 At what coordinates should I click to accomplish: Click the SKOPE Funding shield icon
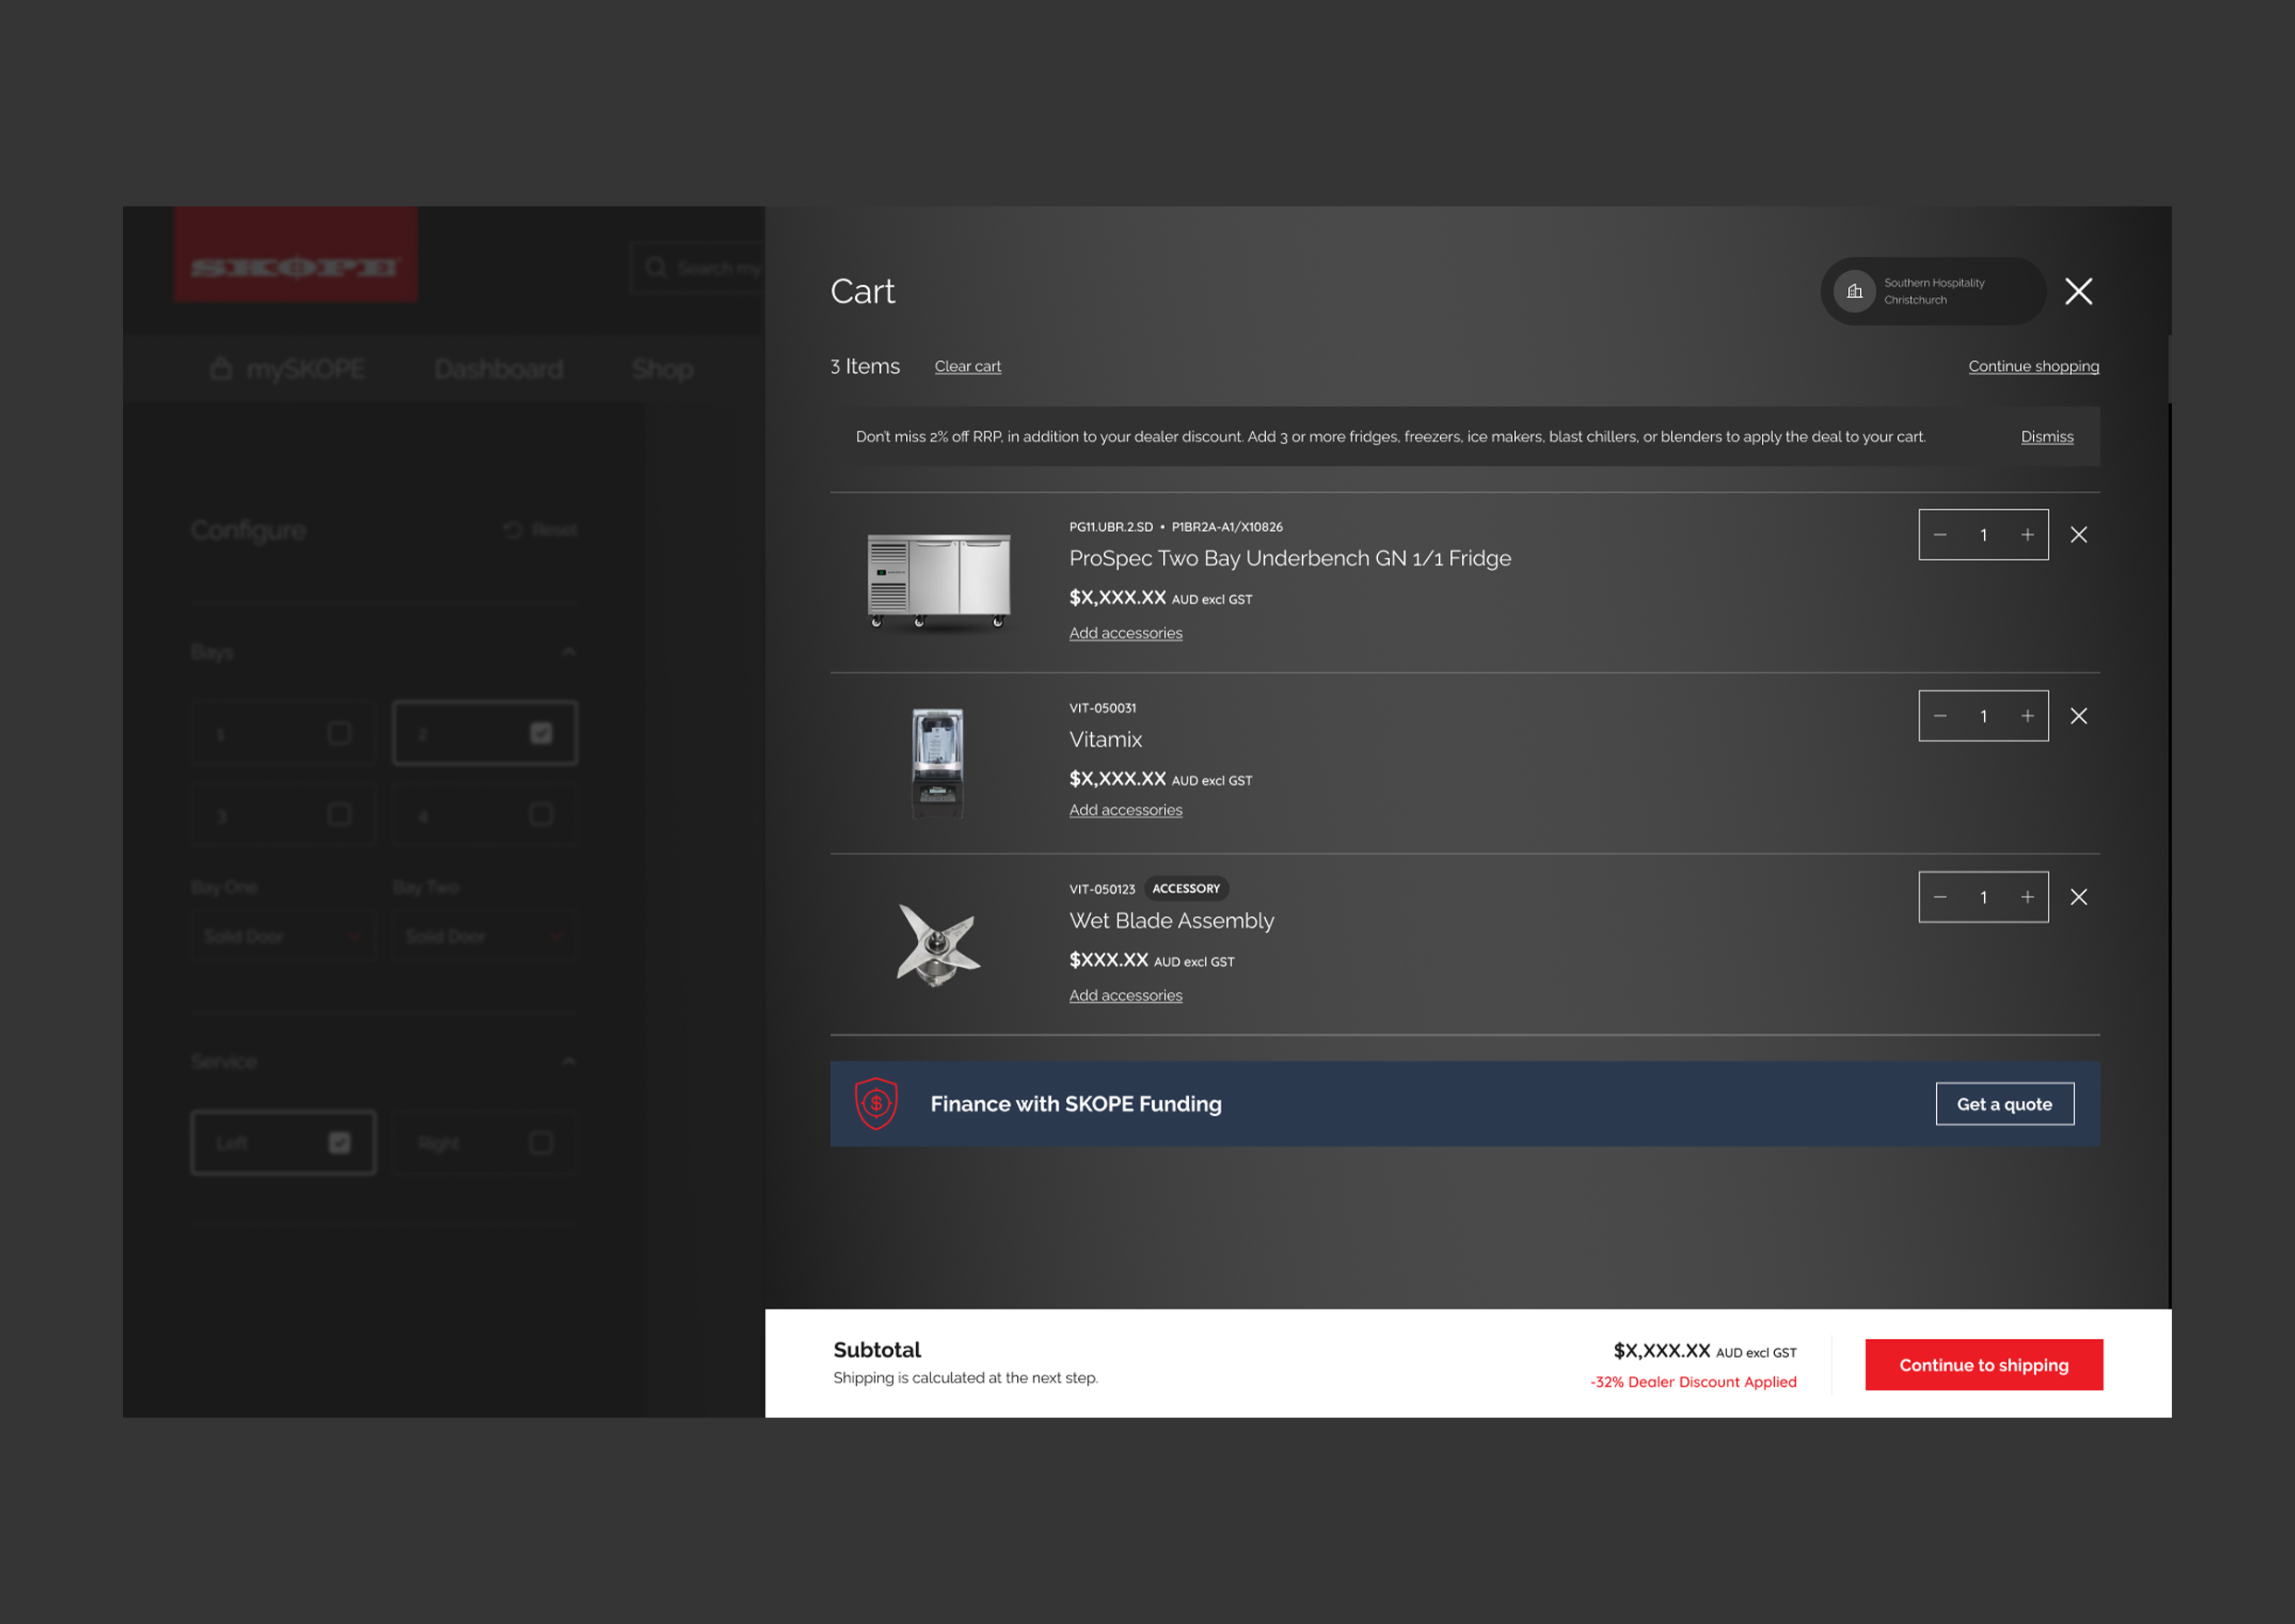[875, 1104]
